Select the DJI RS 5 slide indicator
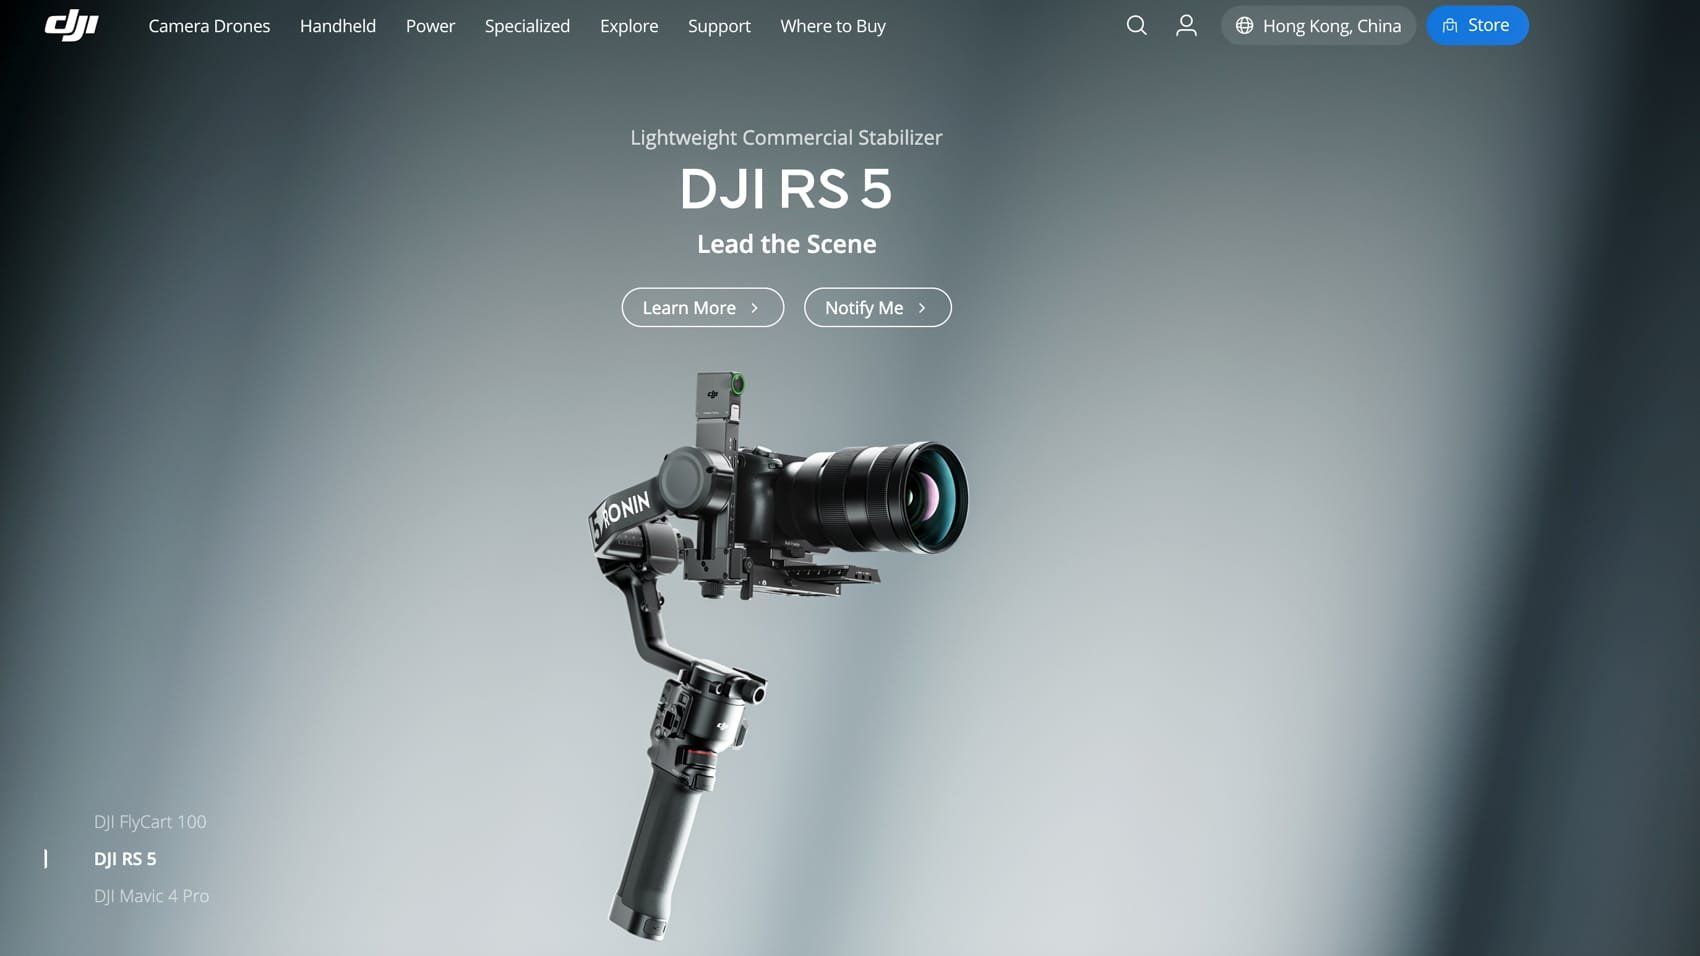Screen dimensions: 1700x956 pyautogui.click(x=125, y=858)
